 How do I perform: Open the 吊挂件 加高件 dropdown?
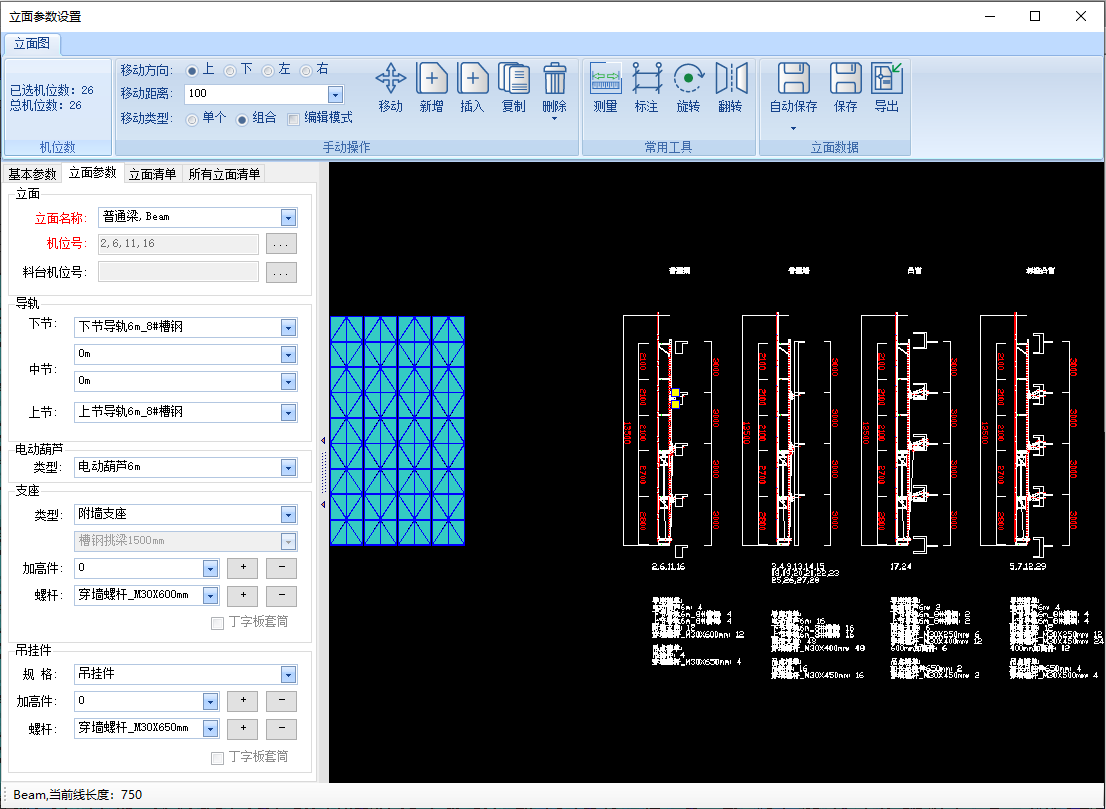click(210, 701)
